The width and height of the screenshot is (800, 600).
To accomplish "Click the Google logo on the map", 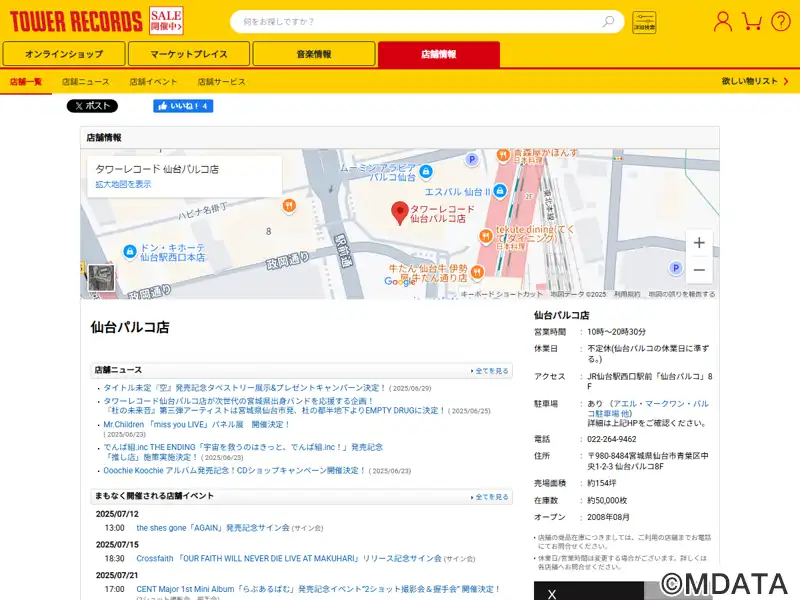I will 399,281.
